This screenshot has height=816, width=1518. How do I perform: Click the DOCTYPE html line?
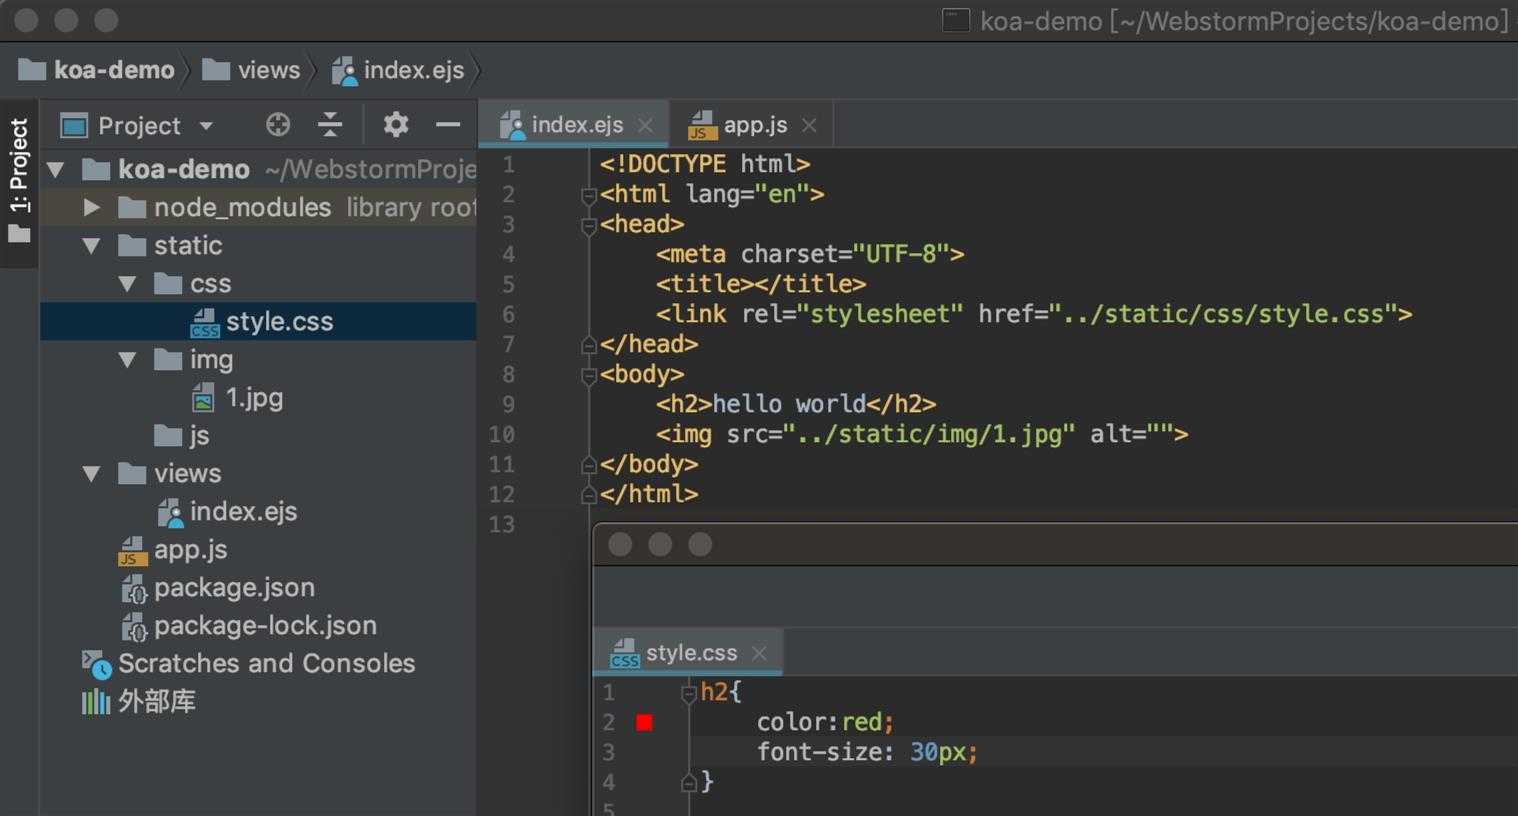pos(705,164)
